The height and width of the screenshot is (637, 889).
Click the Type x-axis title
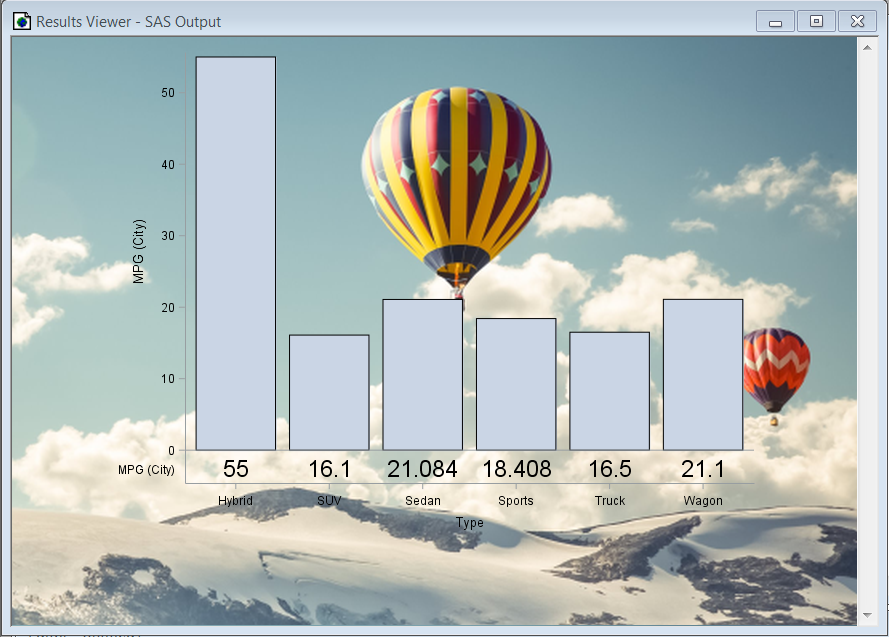point(469,523)
